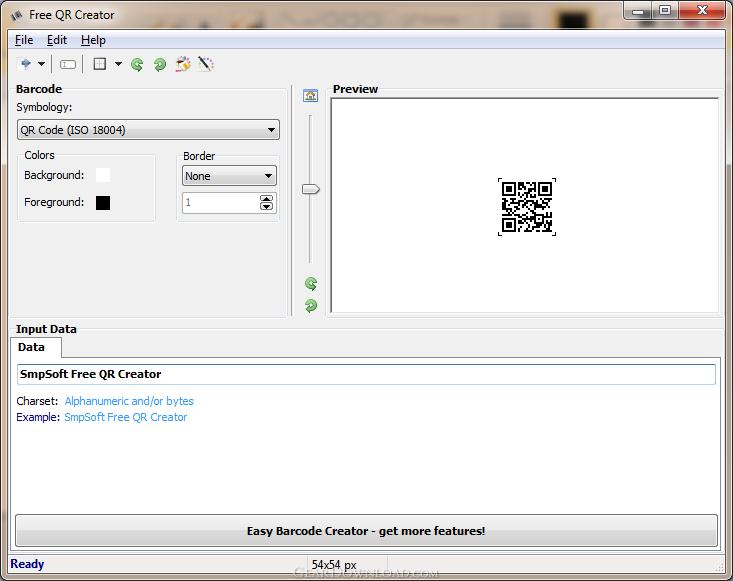Viewport: 733px width, 581px height.
Task: Click the Ready status text
Action: [27, 564]
